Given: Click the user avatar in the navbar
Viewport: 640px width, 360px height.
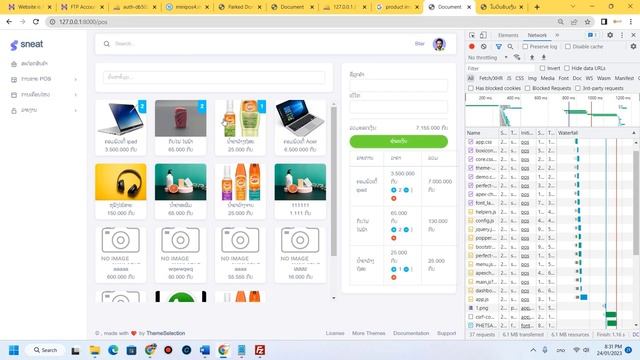Looking at the screenshot, I should tap(439, 44).
